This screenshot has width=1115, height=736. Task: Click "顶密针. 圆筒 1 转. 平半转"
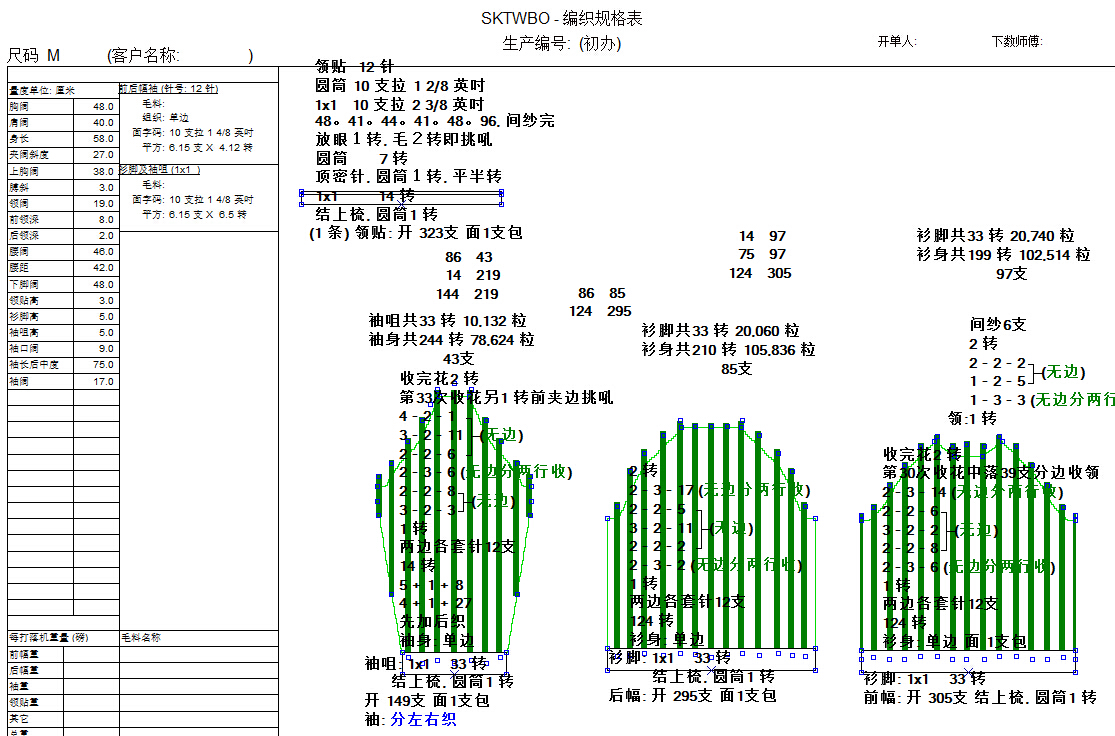coord(409,176)
